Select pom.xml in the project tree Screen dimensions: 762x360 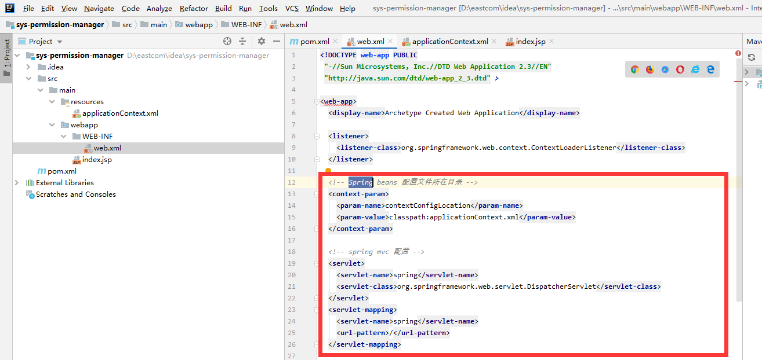(62, 171)
